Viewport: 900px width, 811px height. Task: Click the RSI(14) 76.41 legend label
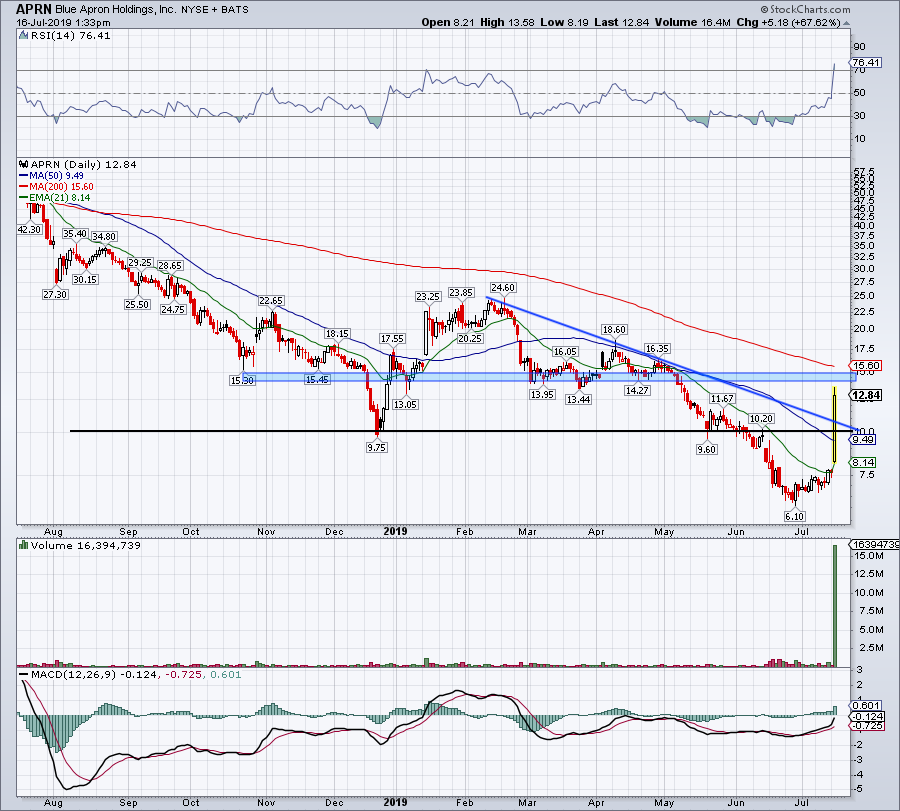[x=70, y=36]
